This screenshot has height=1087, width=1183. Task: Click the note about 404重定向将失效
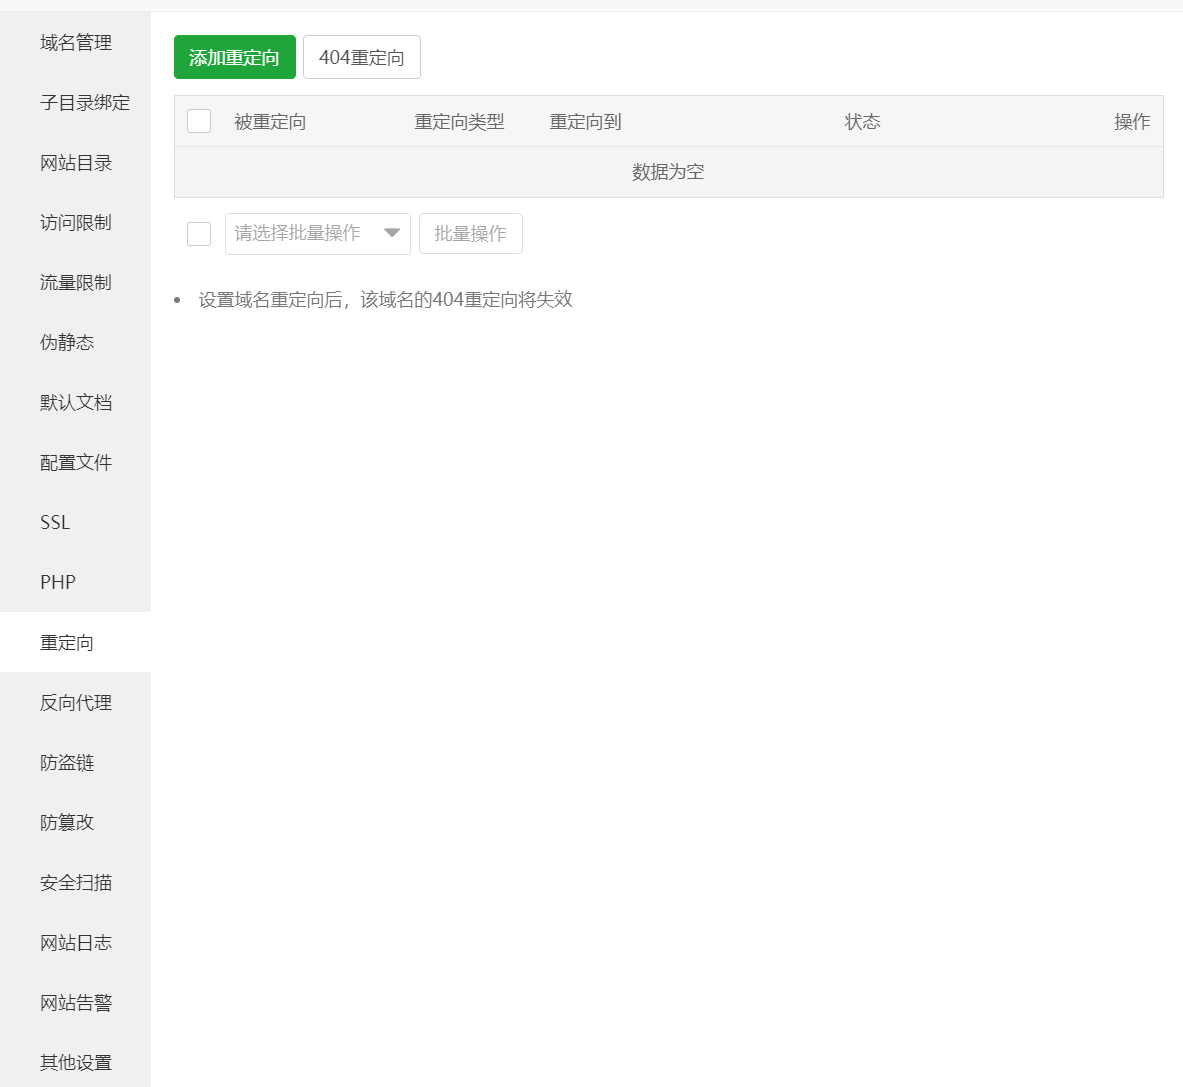[x=386, y=299]
